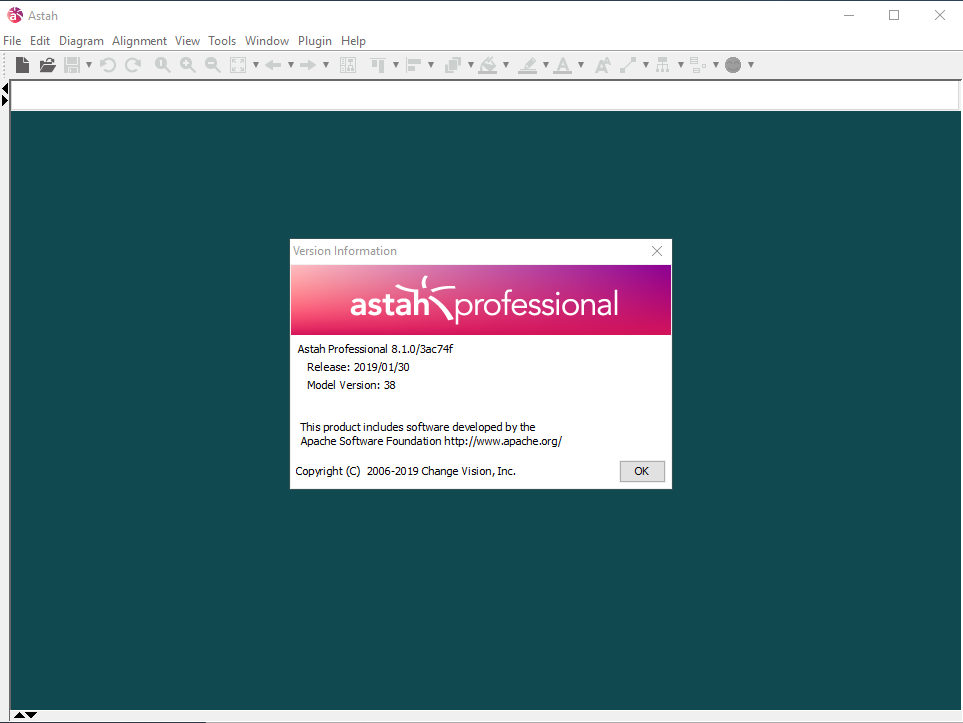
Task: Maximize the Astah window
Action: (x=894, y=15)
